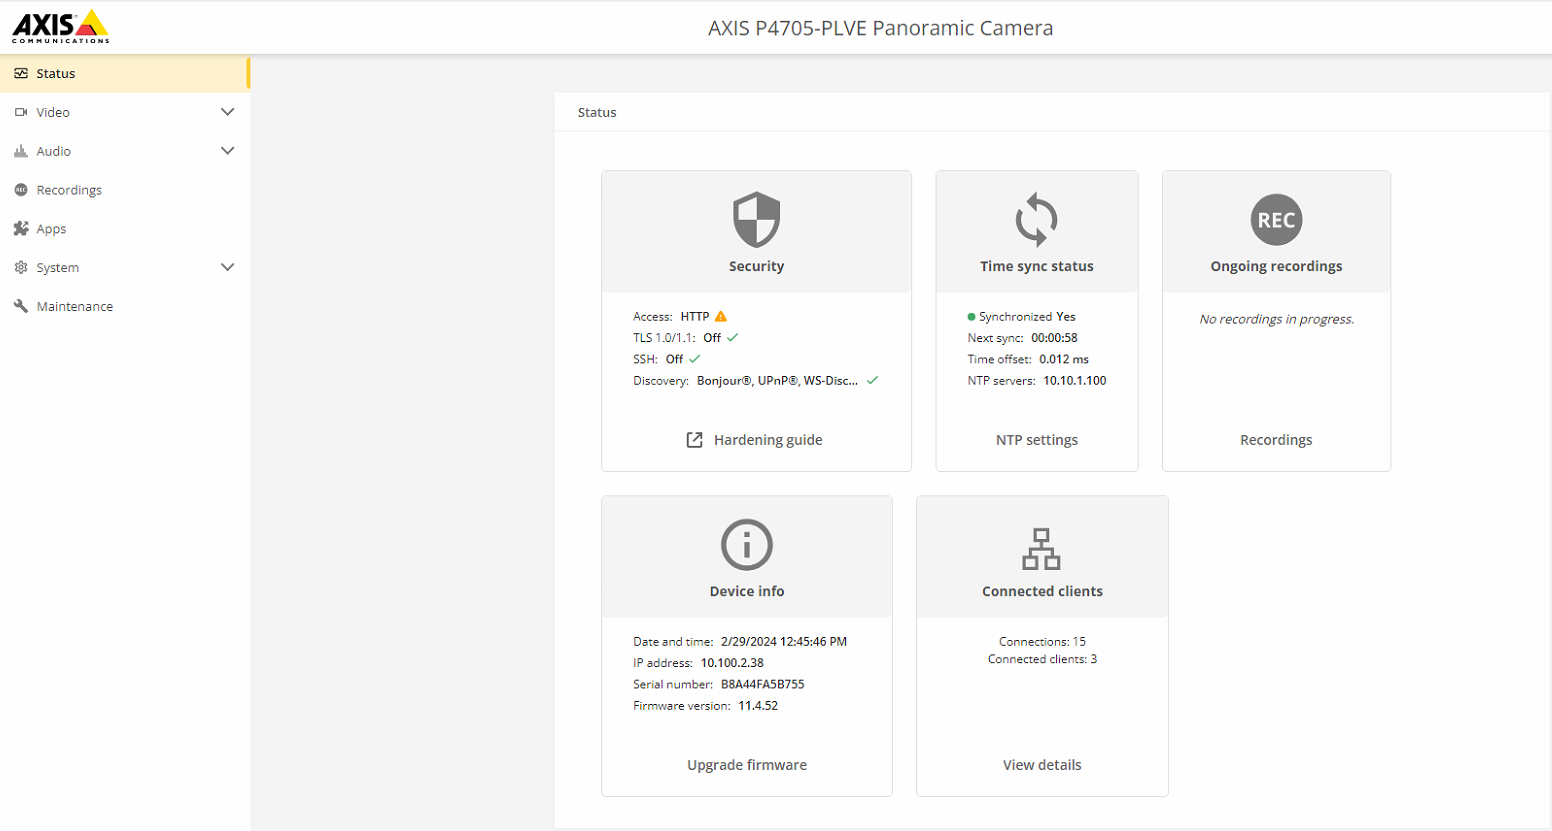Image resolution: width=1552 pixels, height=831 pixels.
Task: Expand the Audio menu chevron
Action: click(x=227, y=151)
